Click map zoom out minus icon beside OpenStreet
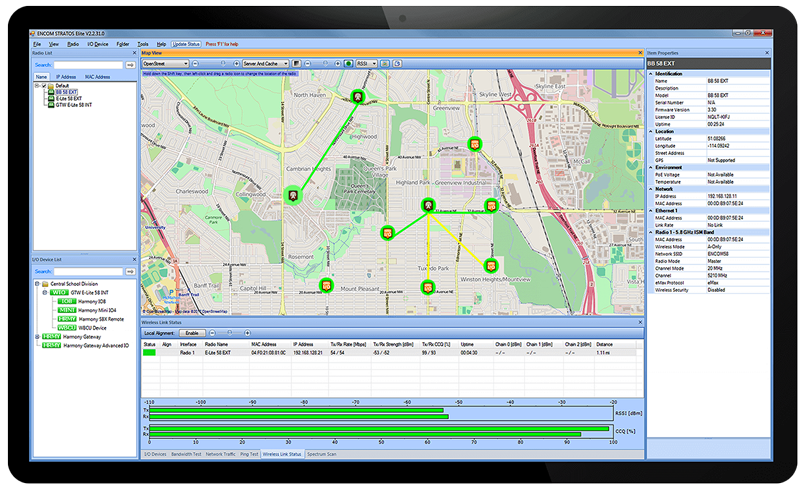This screenshot has height=494, width=800. 195,64
